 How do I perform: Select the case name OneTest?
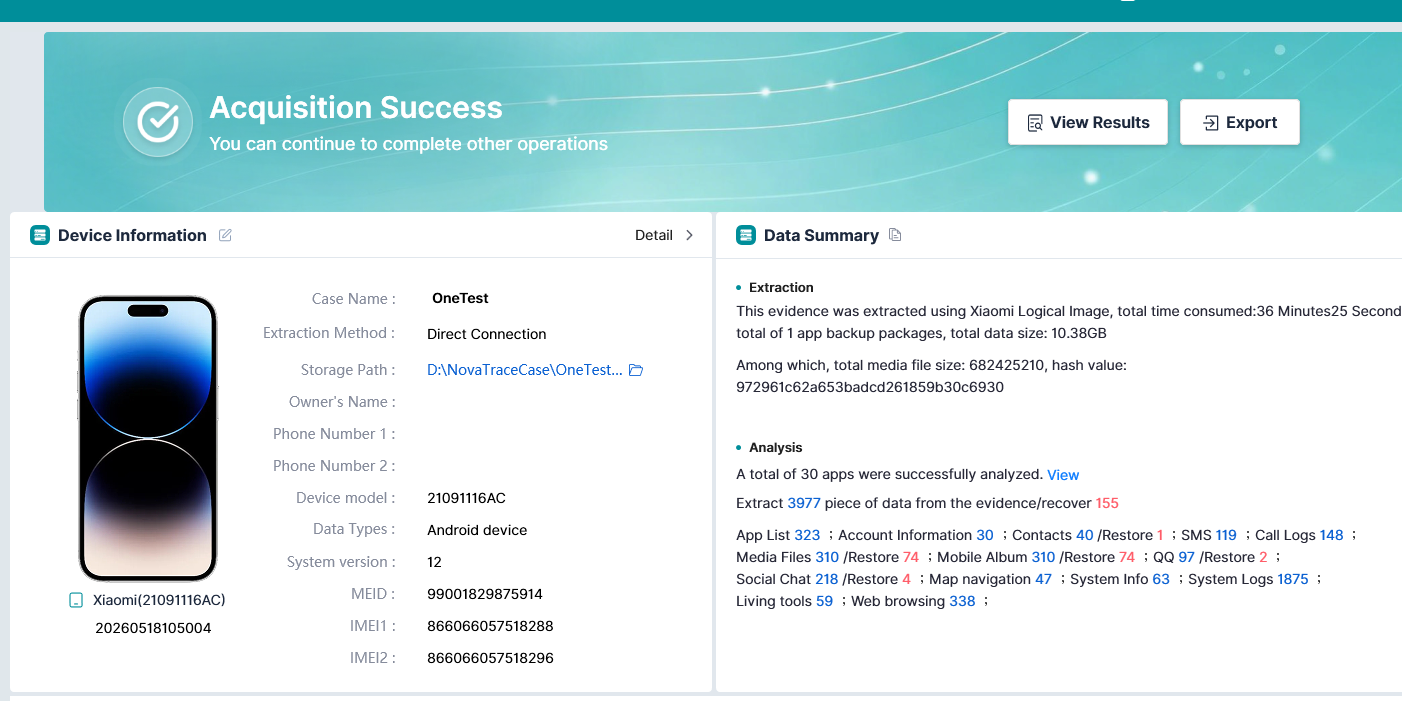[460, 298]
